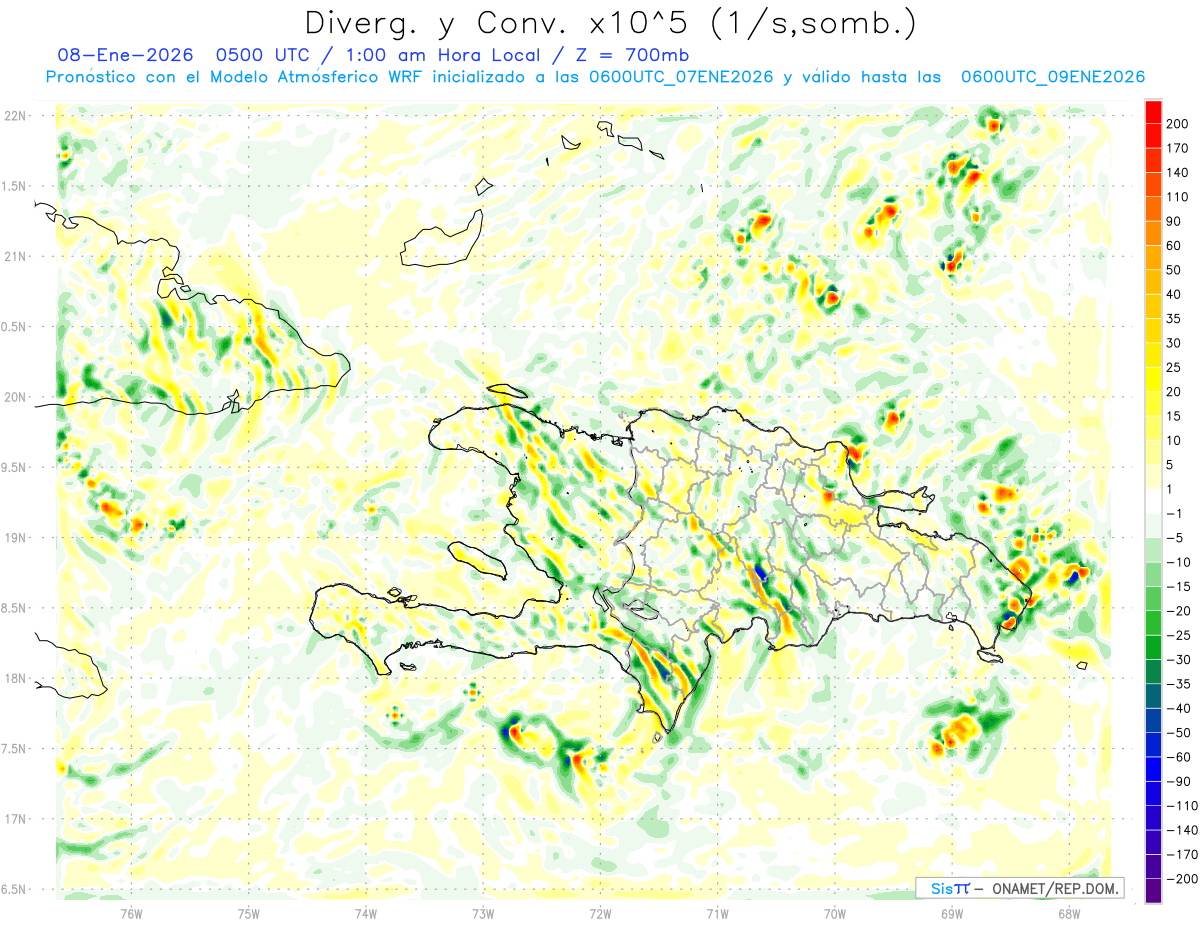Click the 68W longitude label

tap(1069, 913)
